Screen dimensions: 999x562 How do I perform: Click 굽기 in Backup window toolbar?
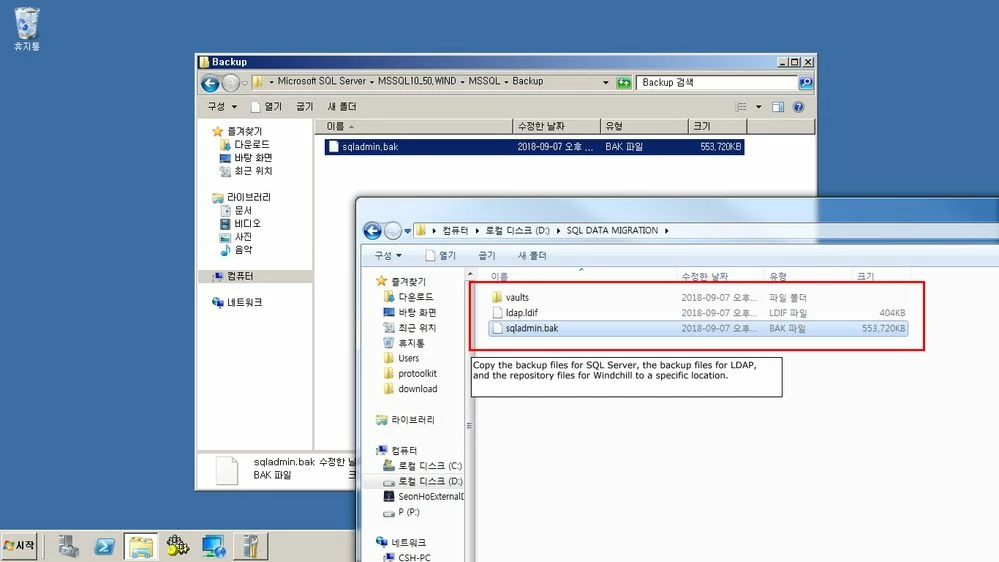[x=305, y=106]
